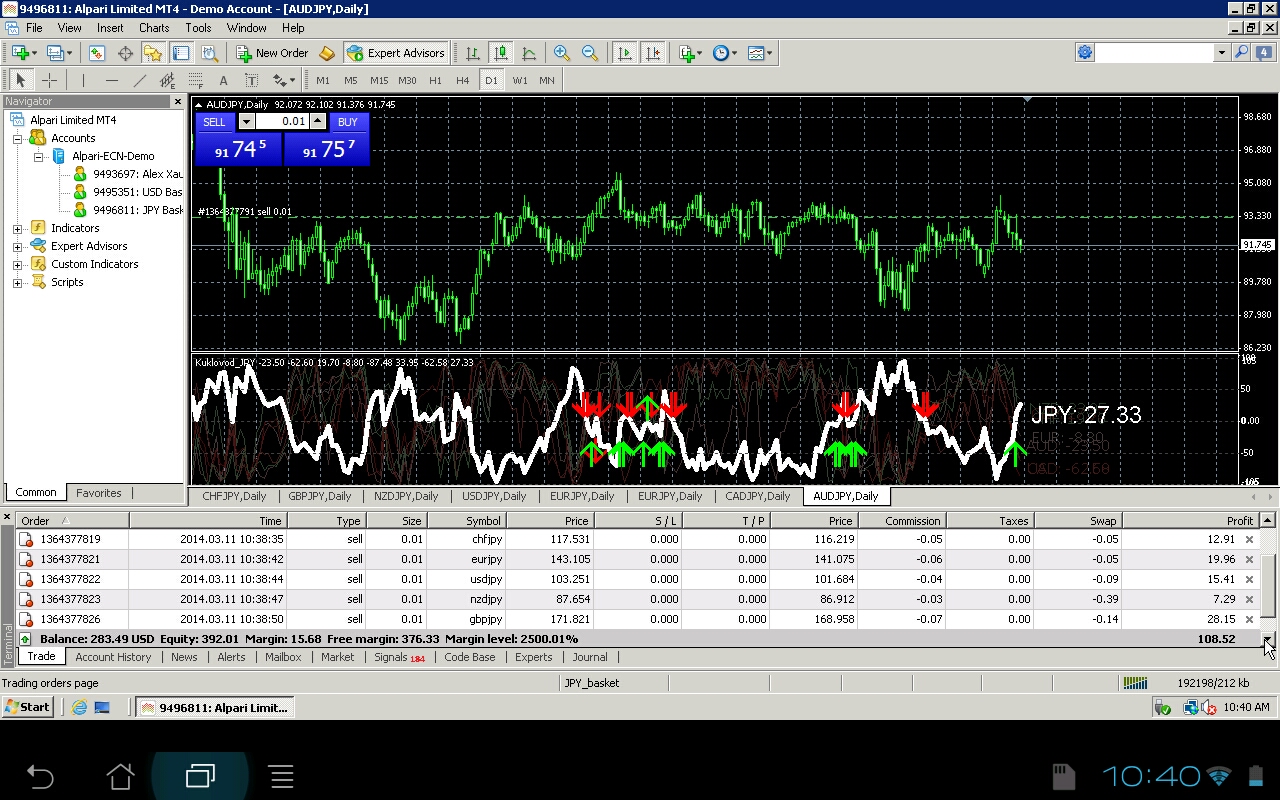Toggle the Terminal window icon
The image size is (1280, 800).
coord(181,53)
